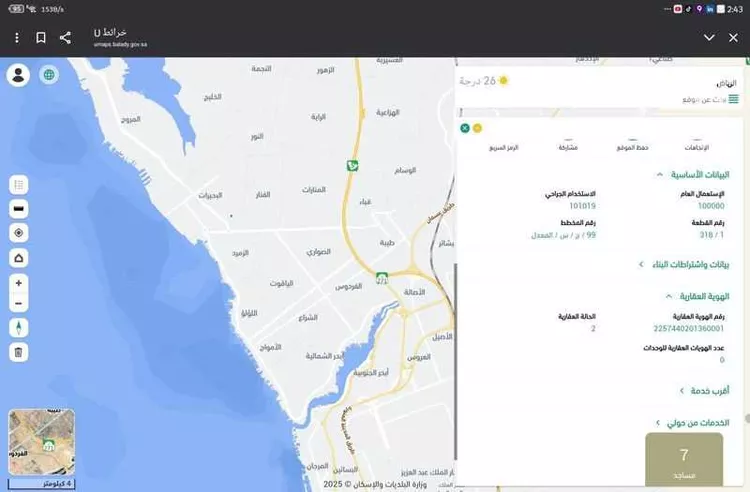This screenshot has height=492, width=750.
Task: Click the الياقوت district label on map
Action: (x=281, y=284)
